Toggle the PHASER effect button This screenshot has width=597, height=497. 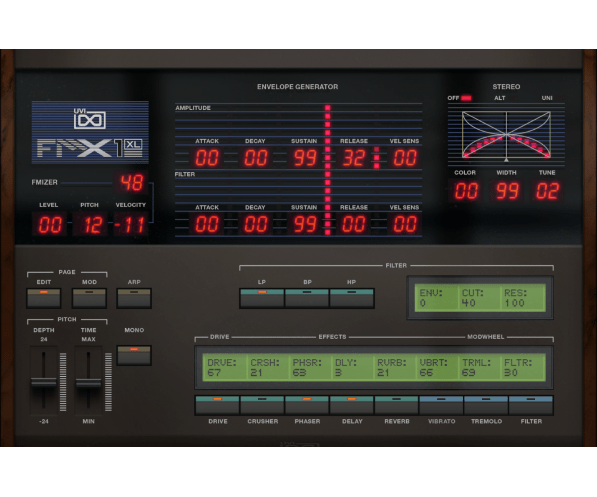[307, 405]
